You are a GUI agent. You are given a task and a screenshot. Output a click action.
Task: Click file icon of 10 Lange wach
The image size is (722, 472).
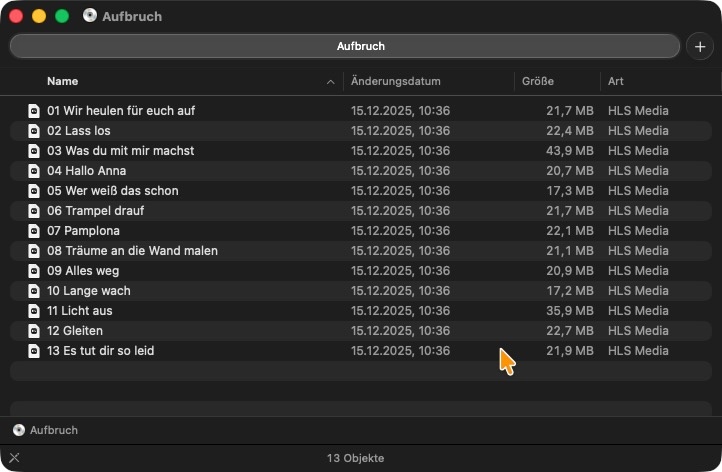click(x=34, y=291)
